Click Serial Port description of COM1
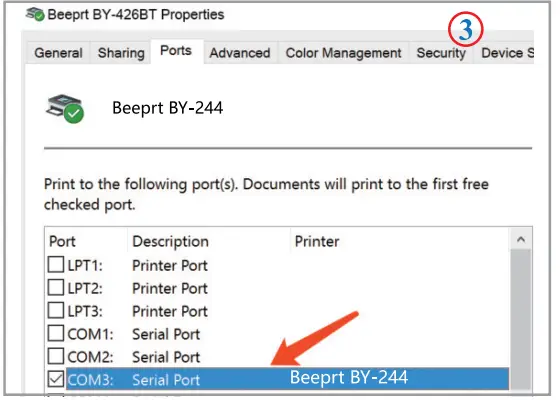 tap(166, 334)
